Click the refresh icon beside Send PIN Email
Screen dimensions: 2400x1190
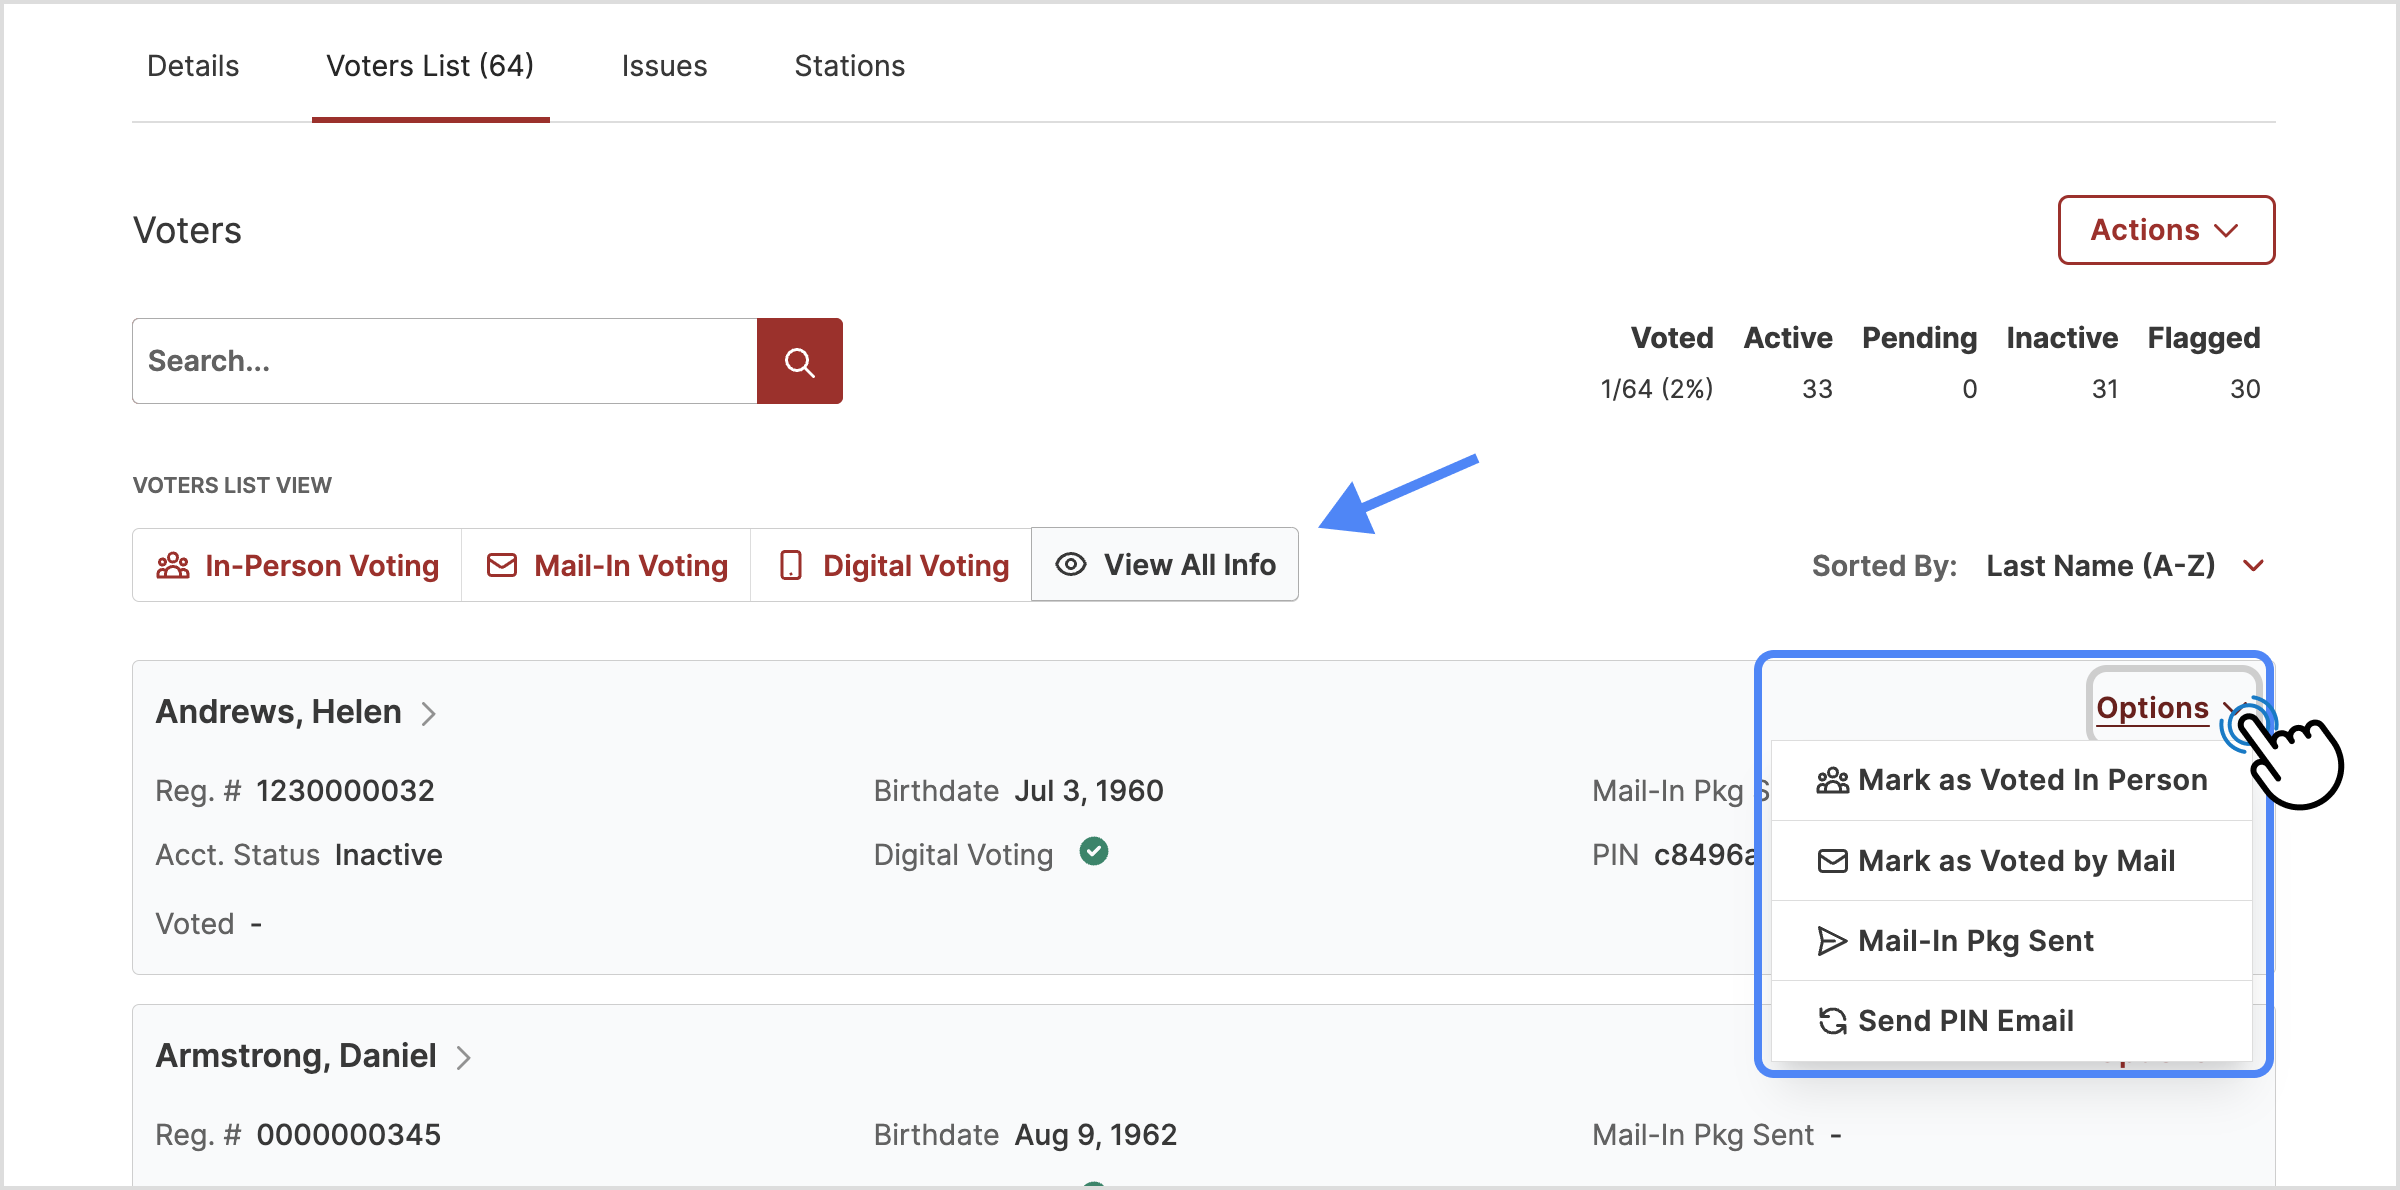(x=1832, y=1021)
